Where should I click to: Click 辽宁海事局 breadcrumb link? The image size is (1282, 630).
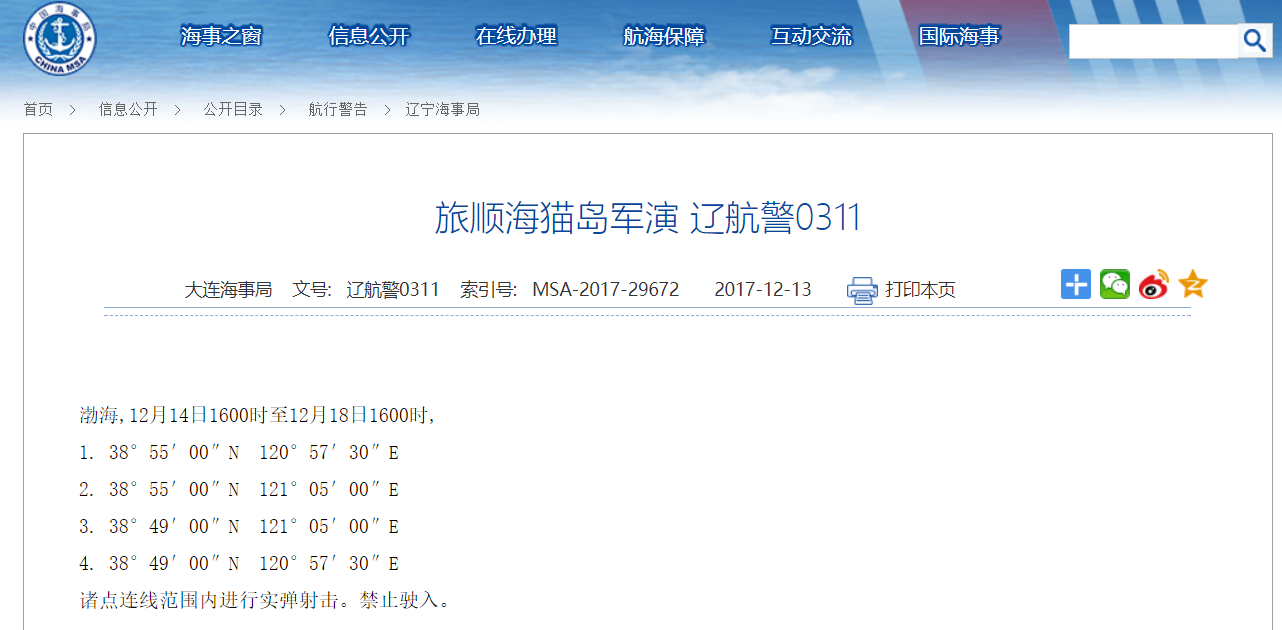(x=443, y=109)
